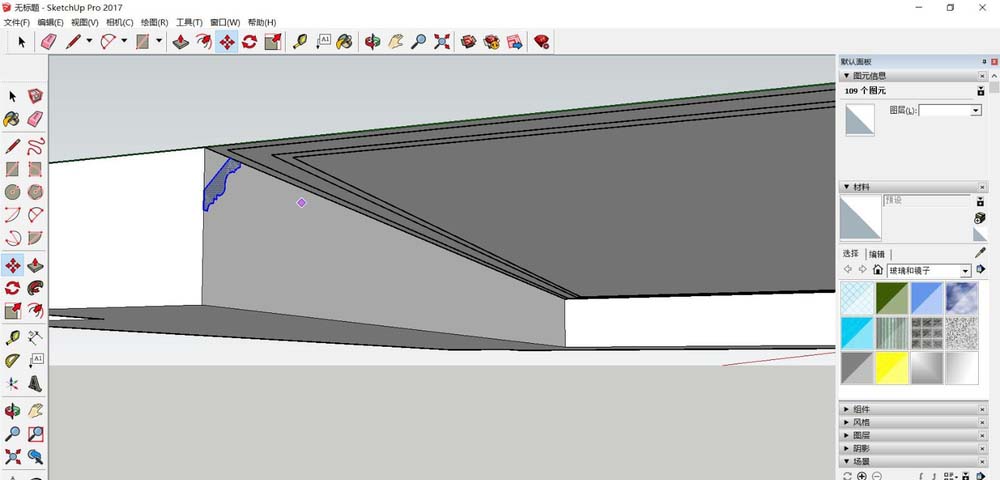Select the Eraser tool in top toolbar
Screen dimensions: 1000x480
pos(48,42)
